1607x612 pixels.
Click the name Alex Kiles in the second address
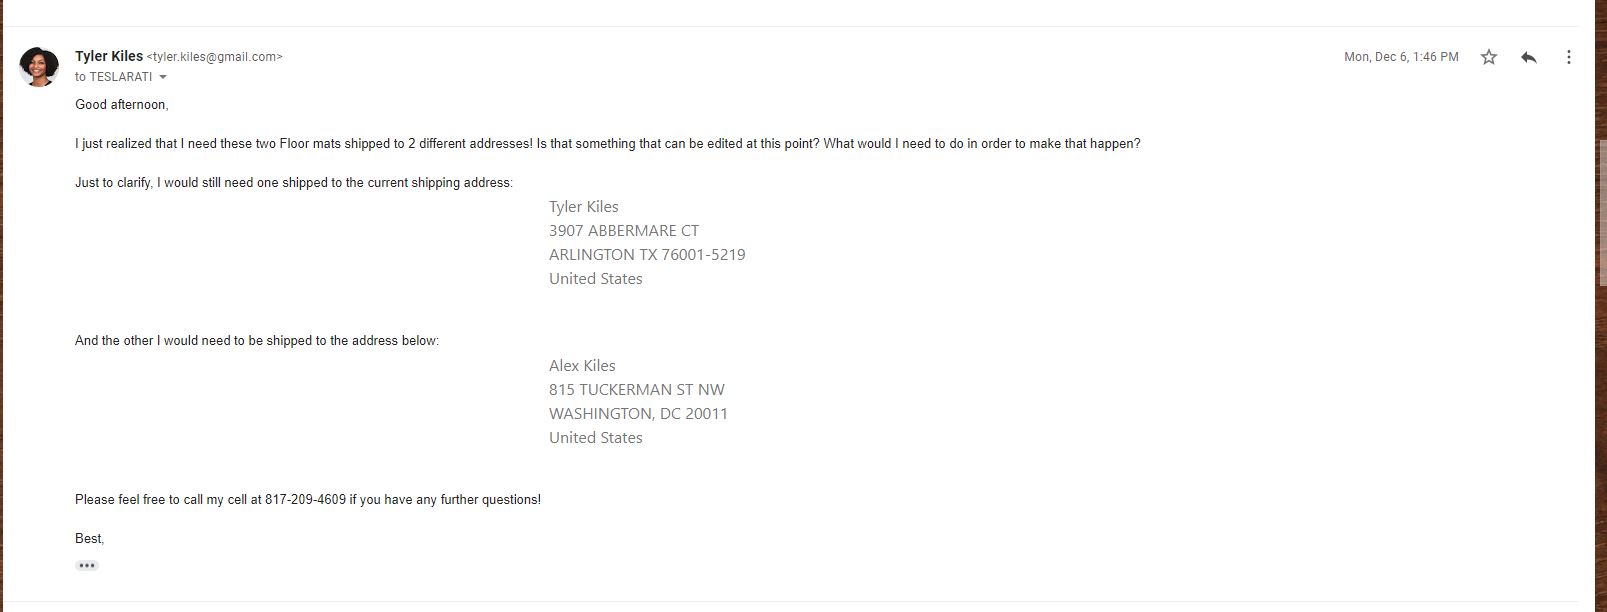tap(582, 365)
